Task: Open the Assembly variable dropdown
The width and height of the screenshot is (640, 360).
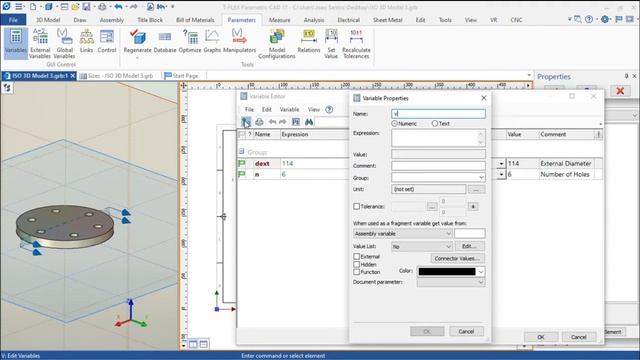Action: [x=448, y=233]
